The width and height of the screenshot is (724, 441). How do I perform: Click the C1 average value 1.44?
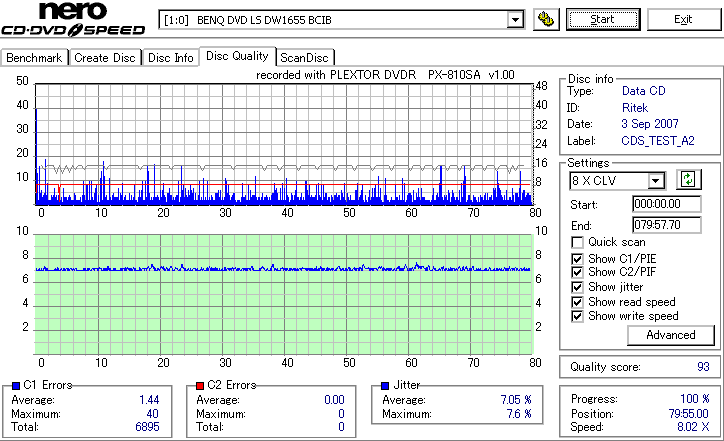pyautogui.click(x=149, y=400)
